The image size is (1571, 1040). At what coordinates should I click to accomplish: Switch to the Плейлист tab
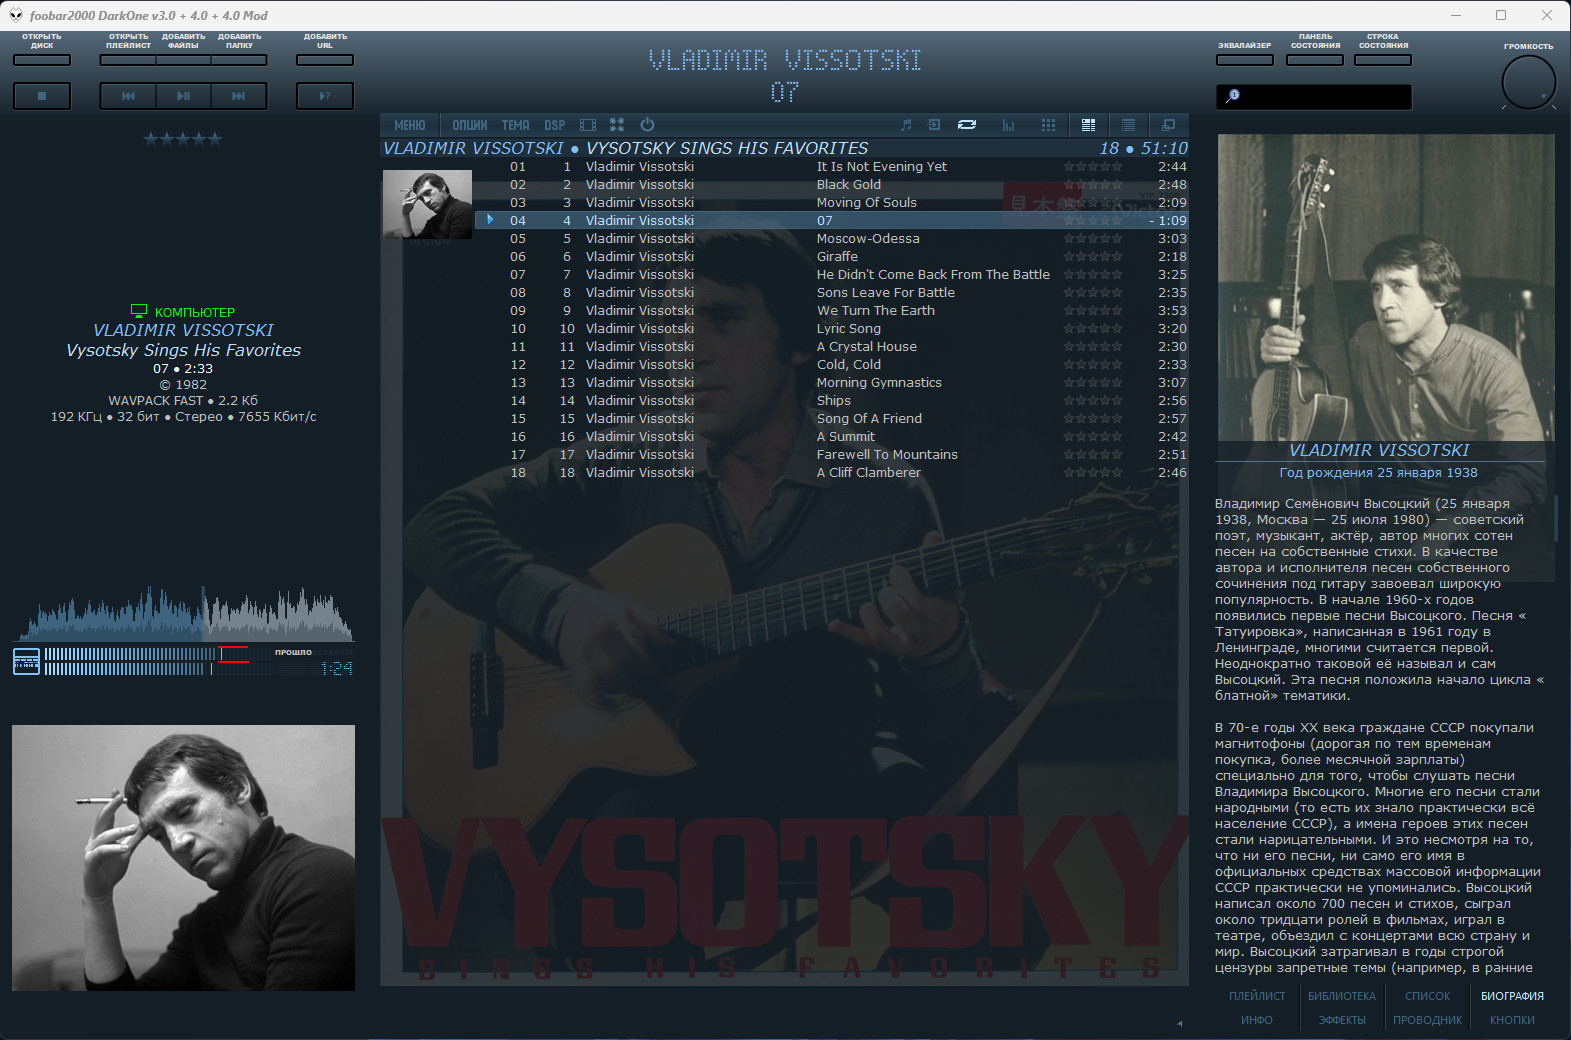point(1257,996)
